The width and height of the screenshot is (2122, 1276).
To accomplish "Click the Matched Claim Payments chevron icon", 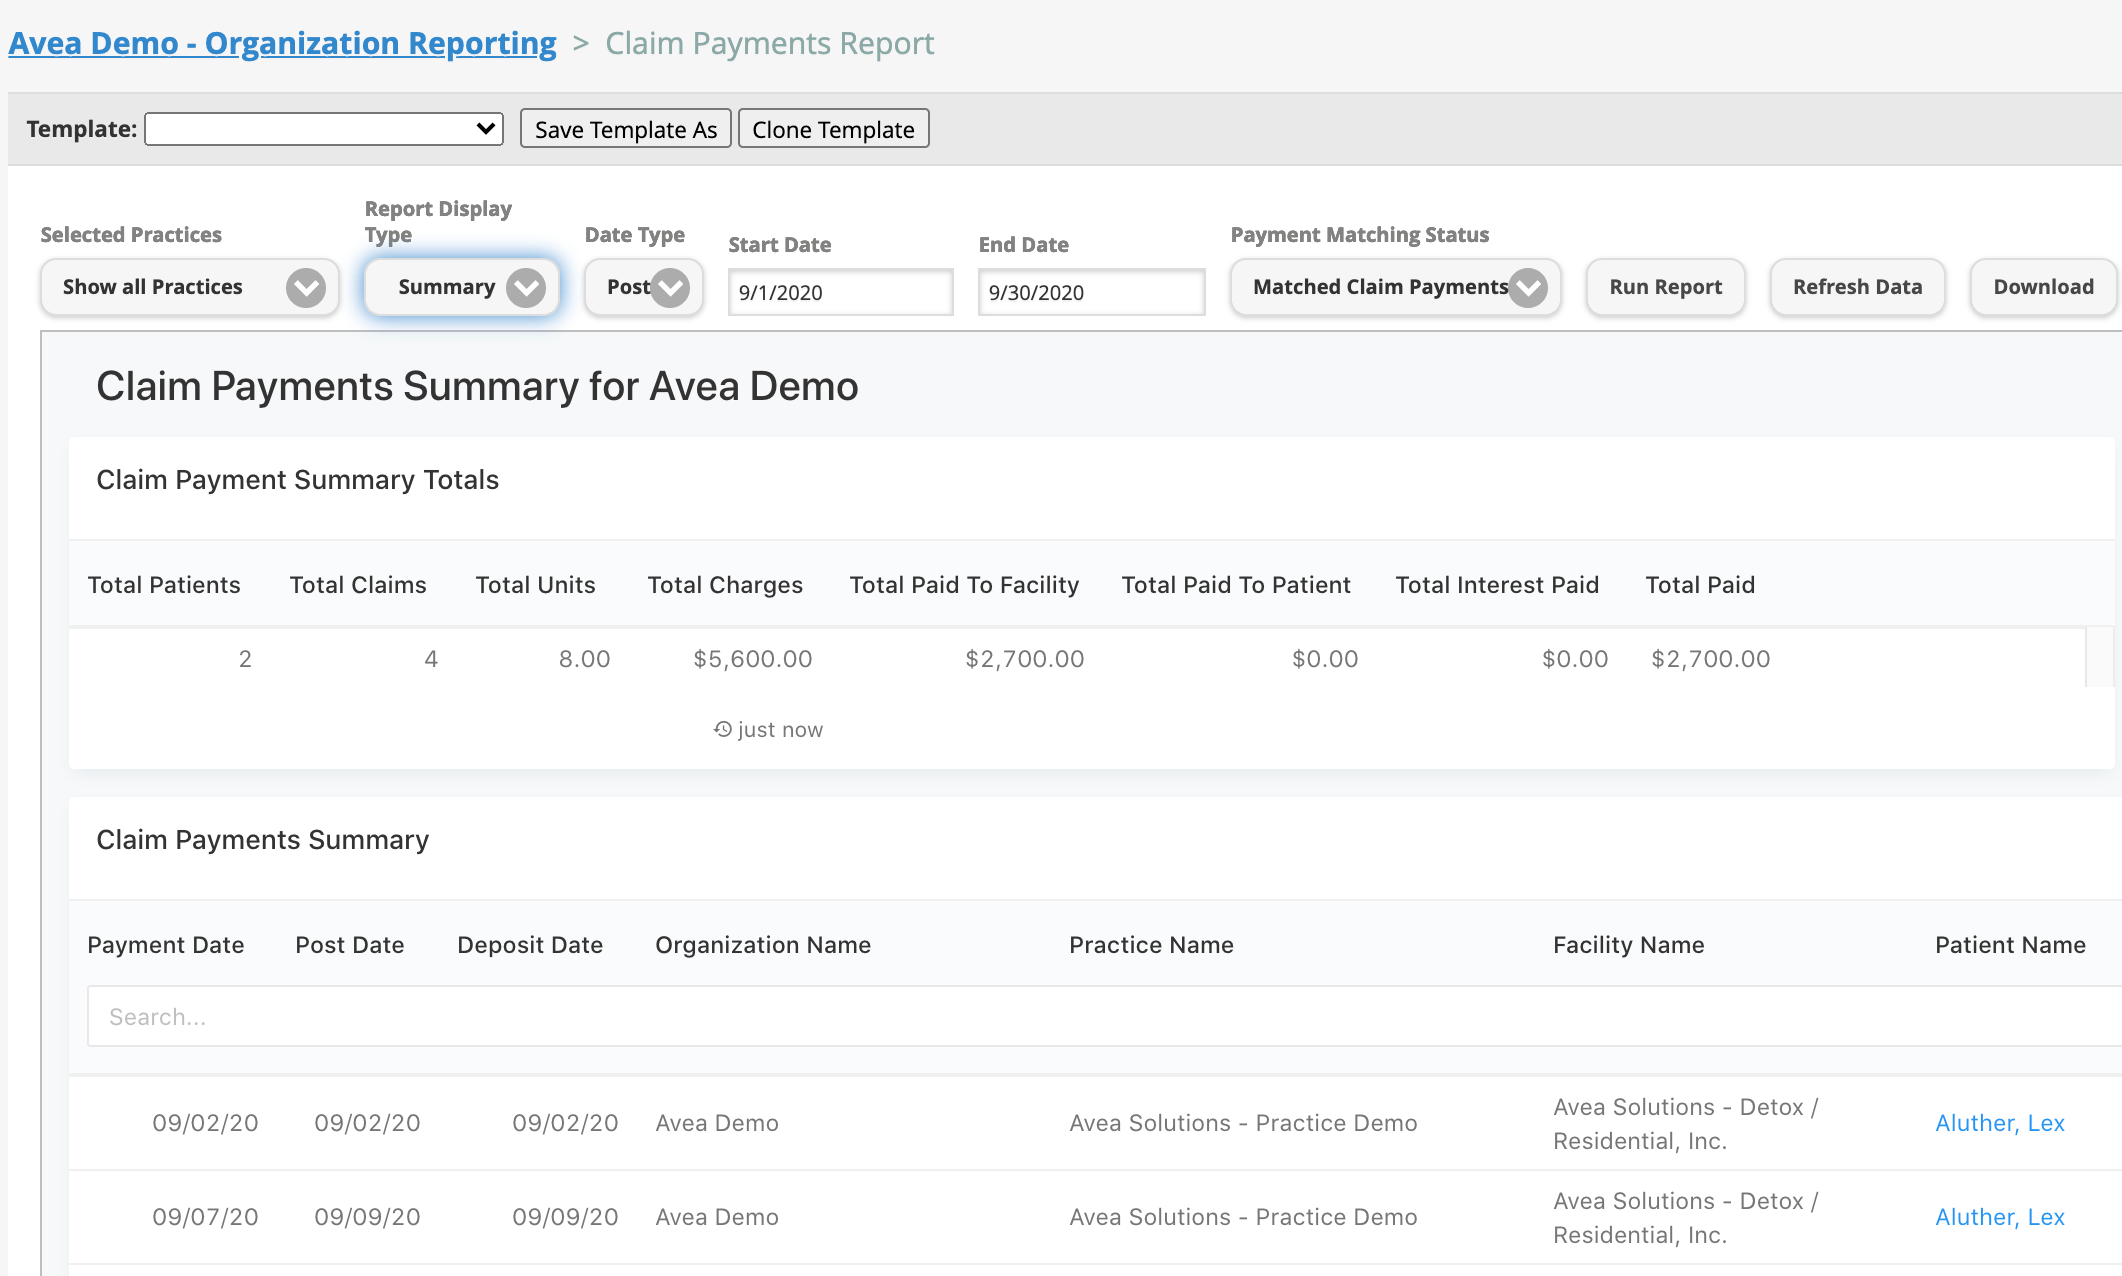I will click(x=1527, y=287).
